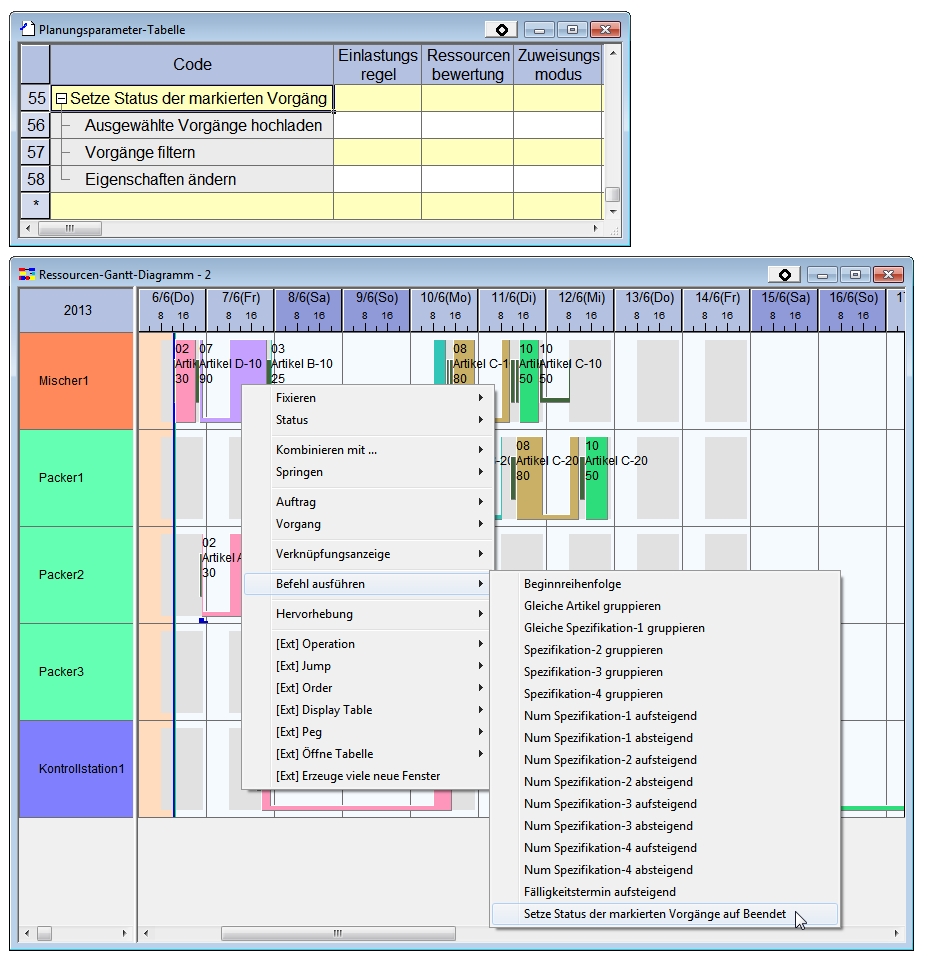This screenshot has width=929, height=964.
Task: Collapse the 'Setze Status der markierten Vorgäng' row
Action: click(x=61, y=99)
